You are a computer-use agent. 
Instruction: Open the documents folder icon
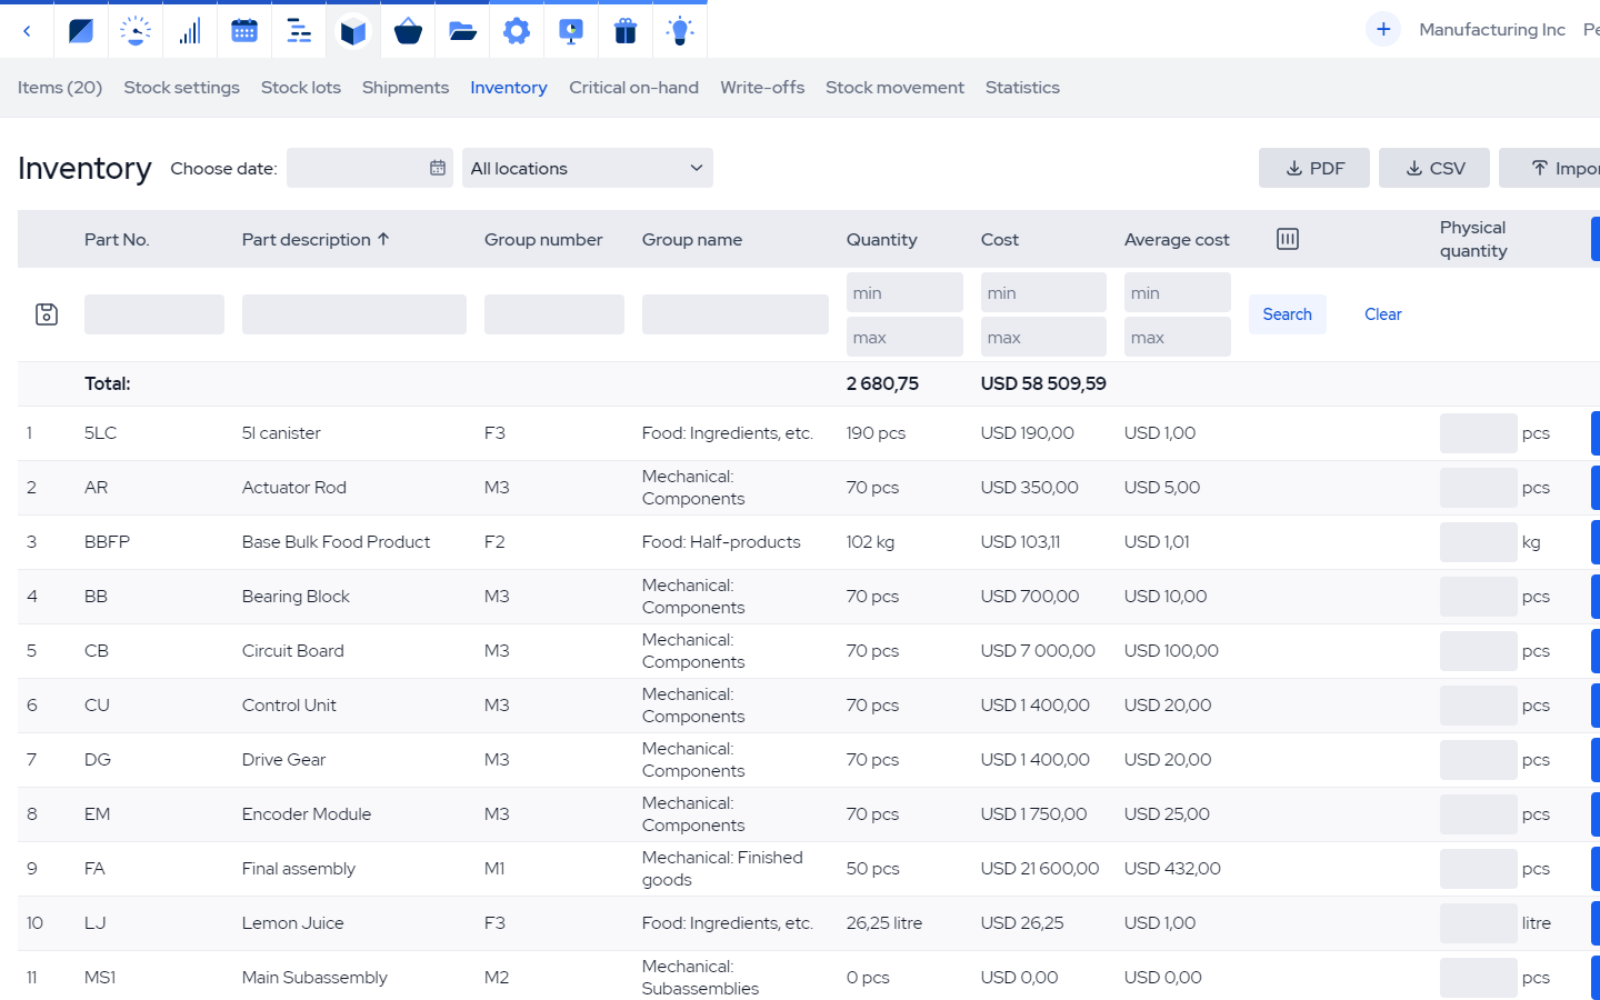[x=462, y=30]
